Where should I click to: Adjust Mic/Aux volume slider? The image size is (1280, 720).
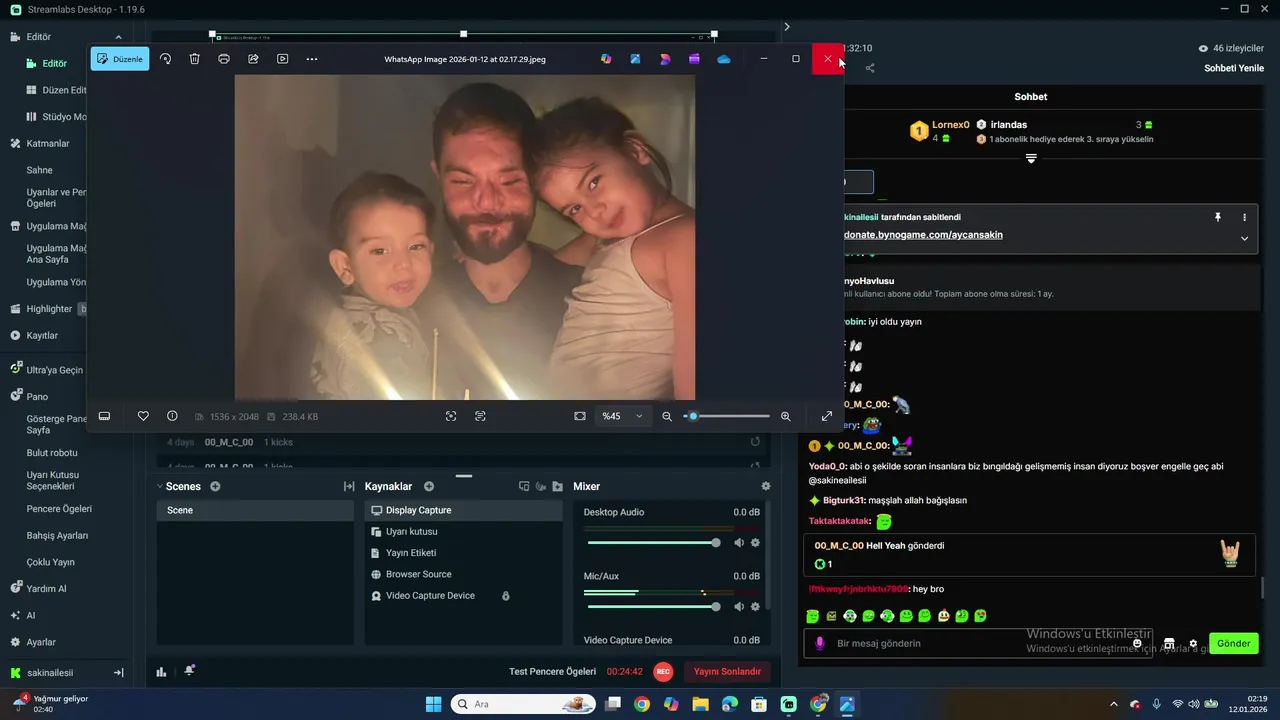(652, 606)
